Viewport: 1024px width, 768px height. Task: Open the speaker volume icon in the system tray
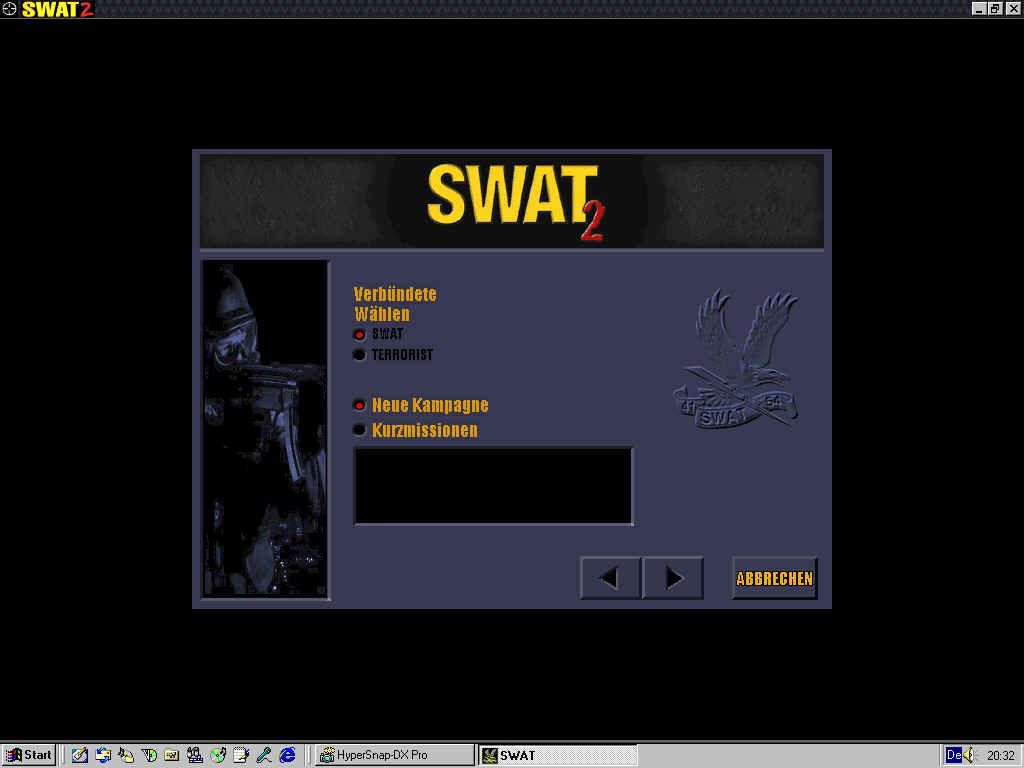[x=966, y=755]
